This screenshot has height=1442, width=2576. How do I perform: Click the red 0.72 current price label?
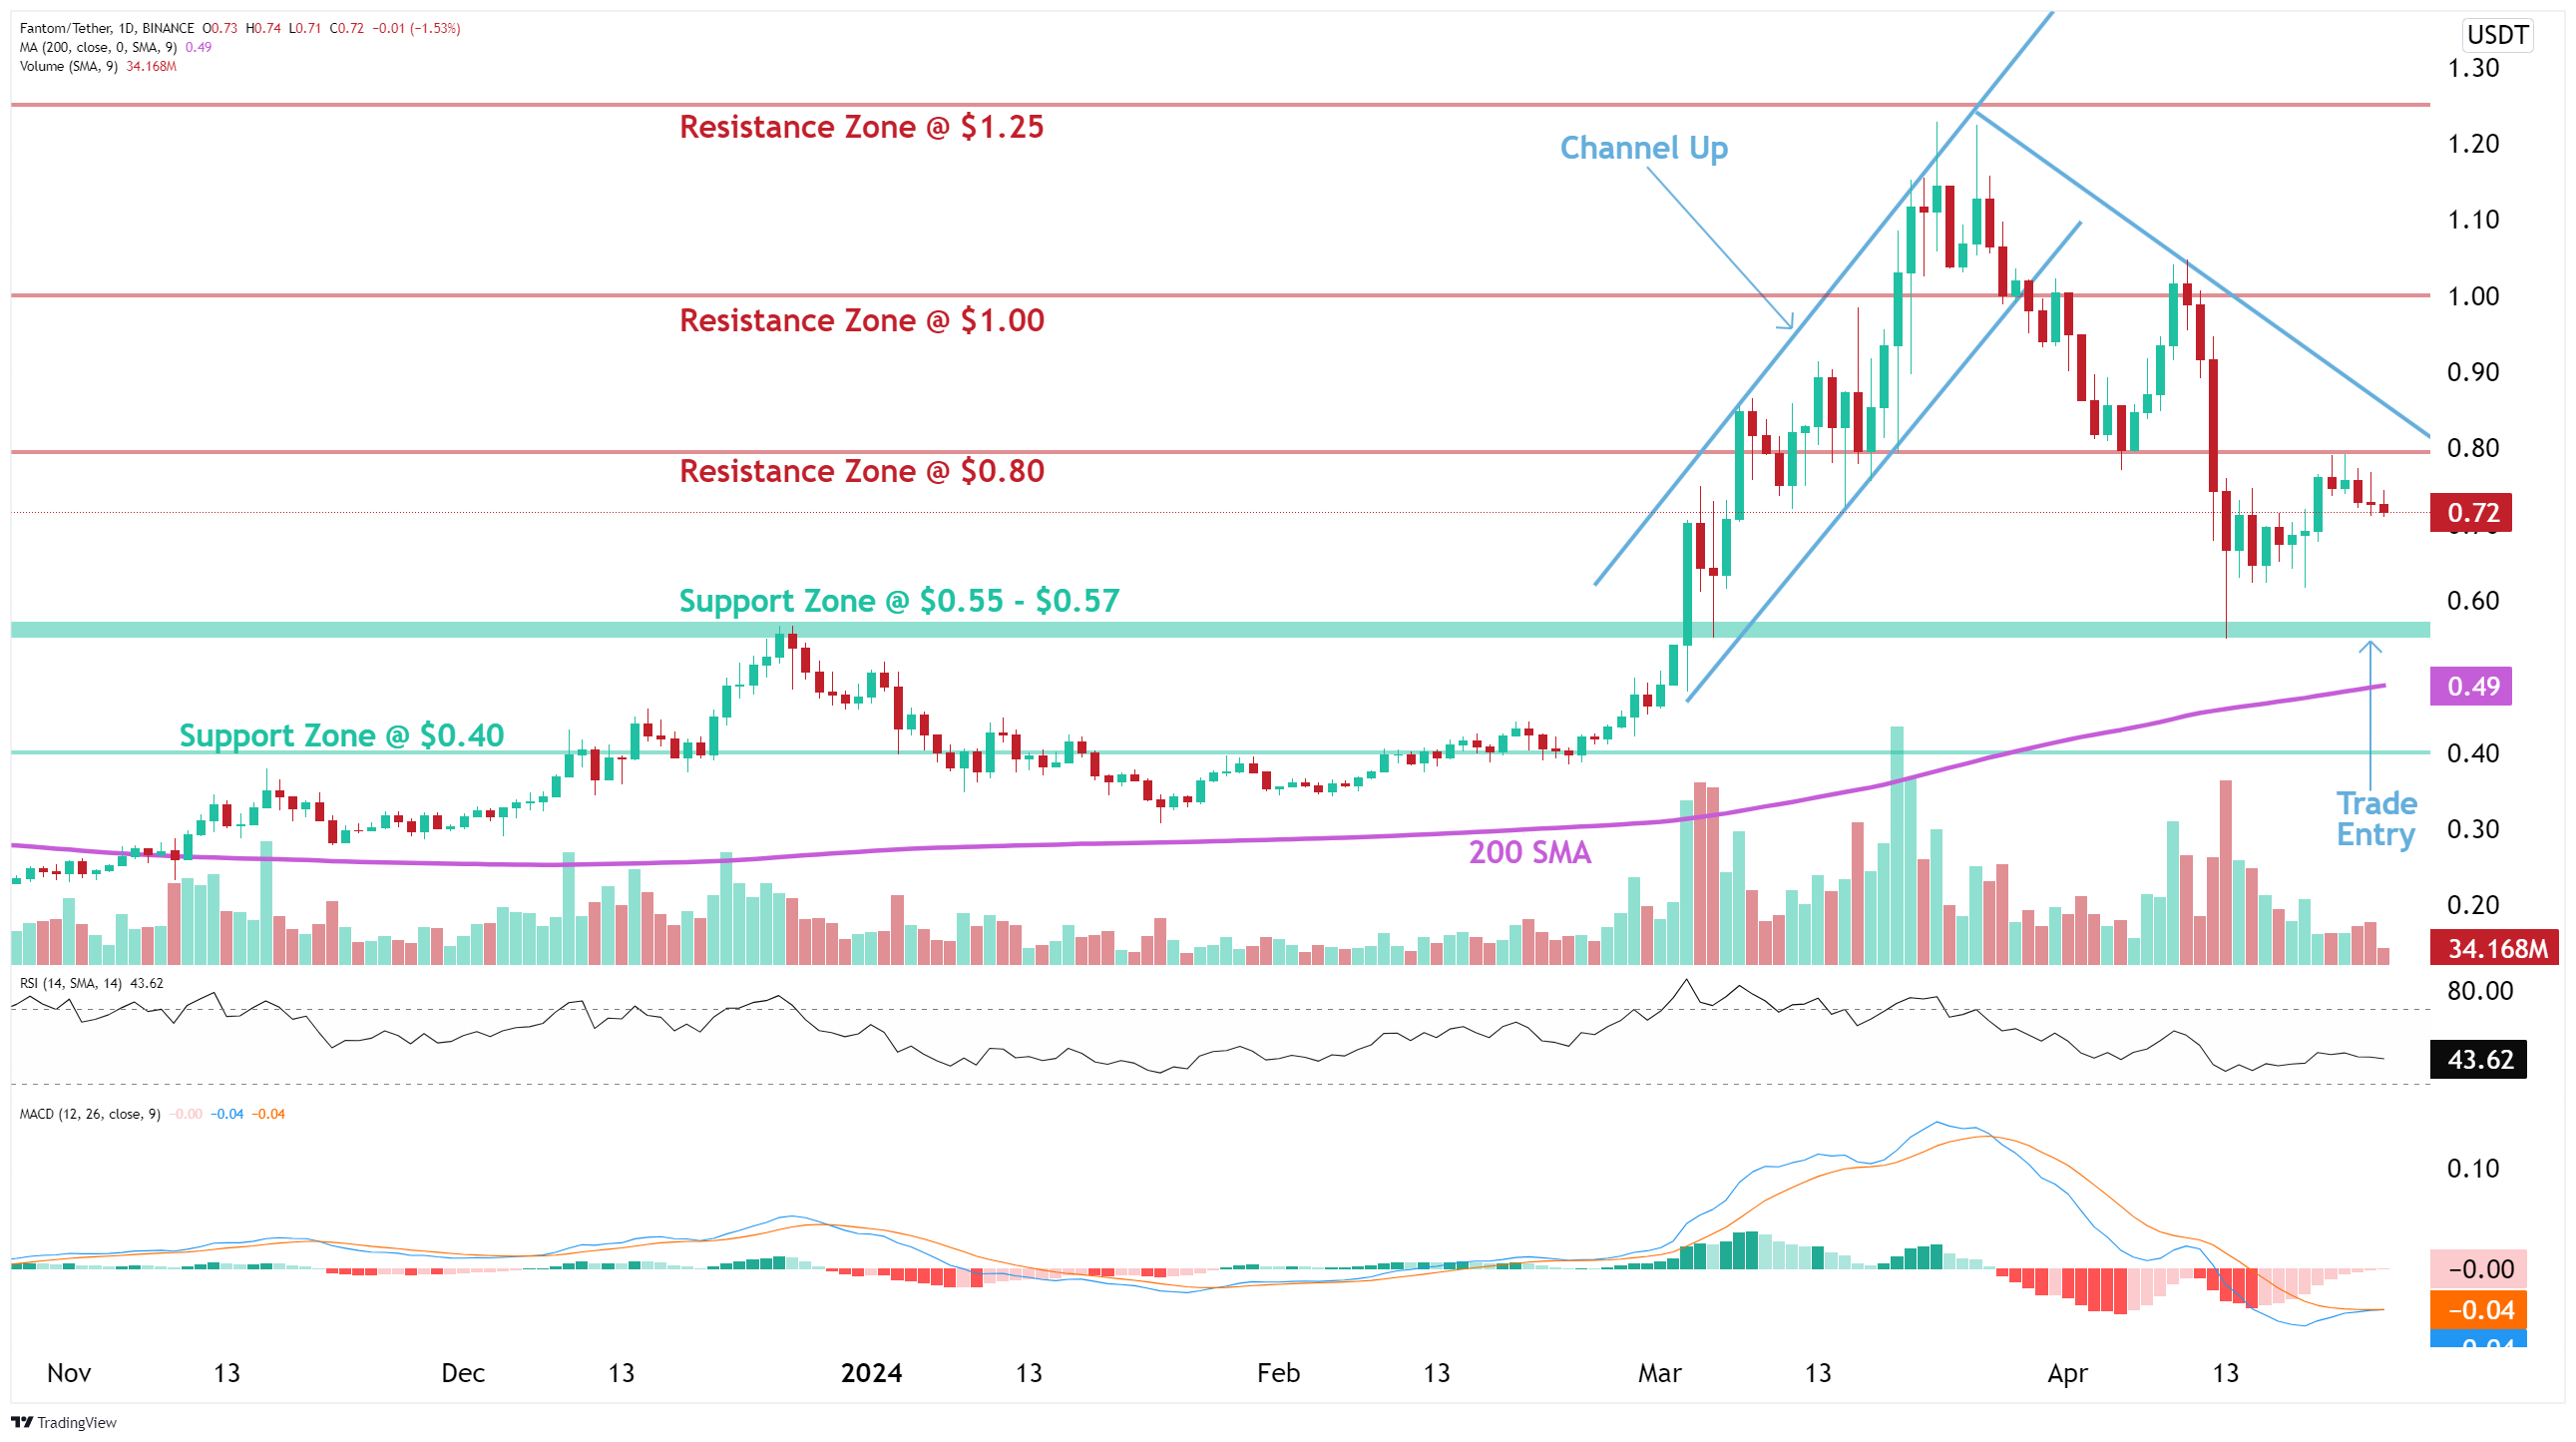click(2475, 512)
